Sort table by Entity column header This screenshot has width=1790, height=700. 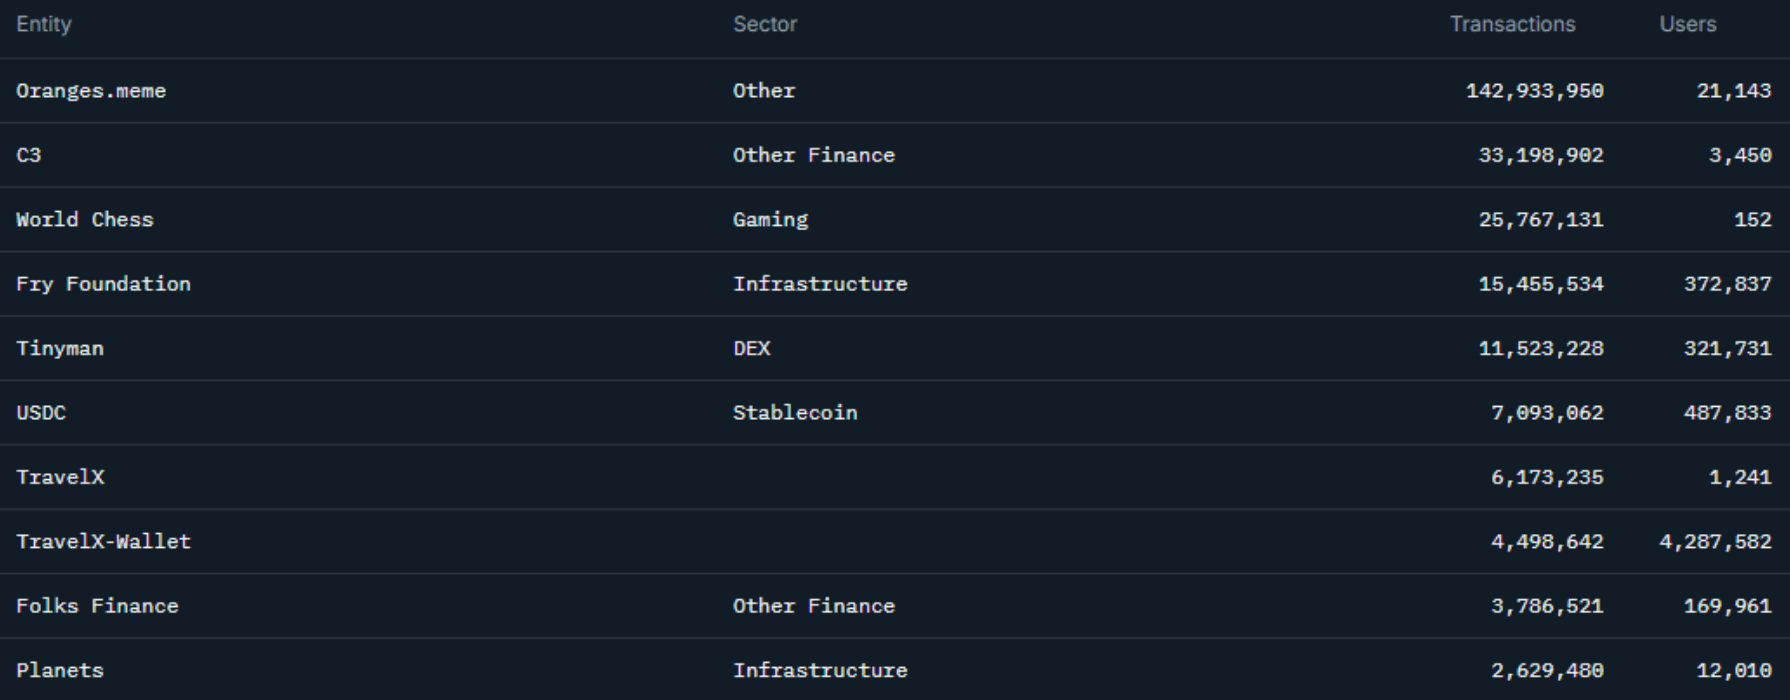click(44, 24)
